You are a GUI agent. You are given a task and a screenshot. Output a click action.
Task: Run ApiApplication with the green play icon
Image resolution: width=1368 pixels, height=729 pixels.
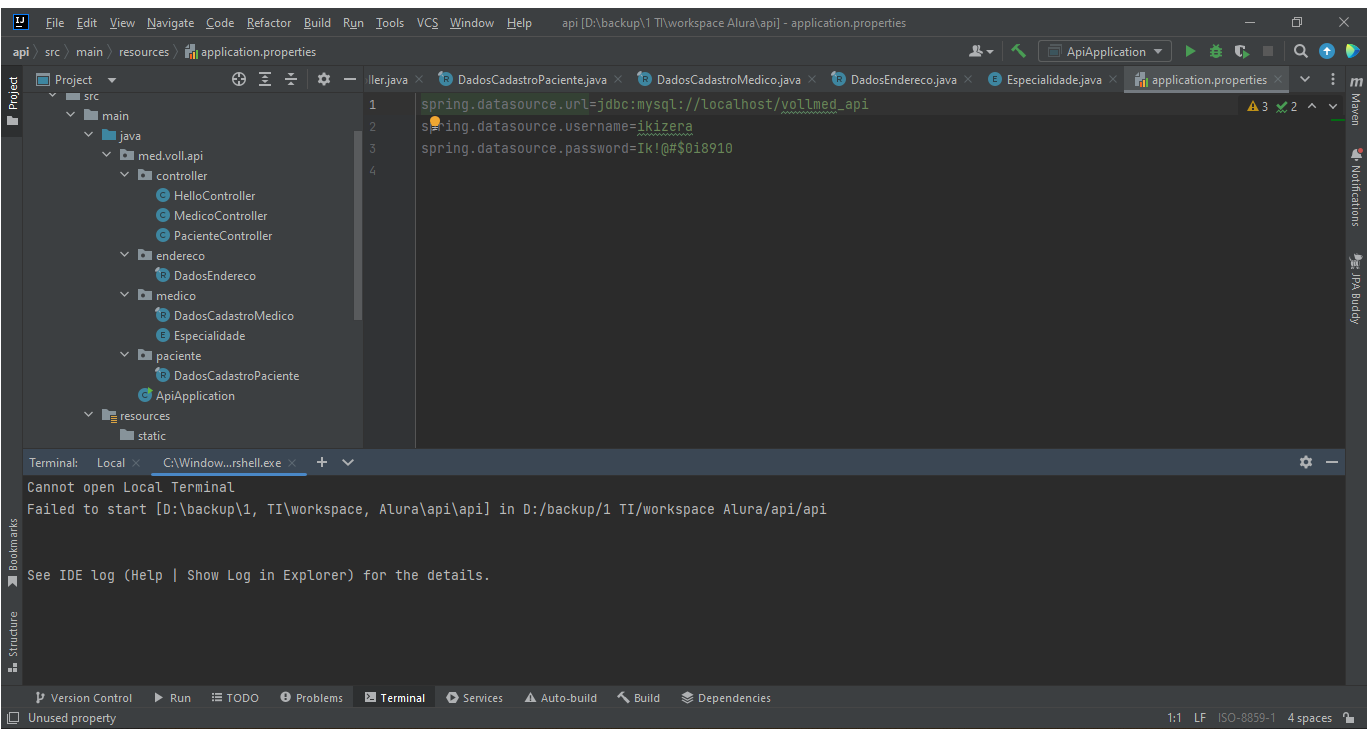pos(1190,51)
